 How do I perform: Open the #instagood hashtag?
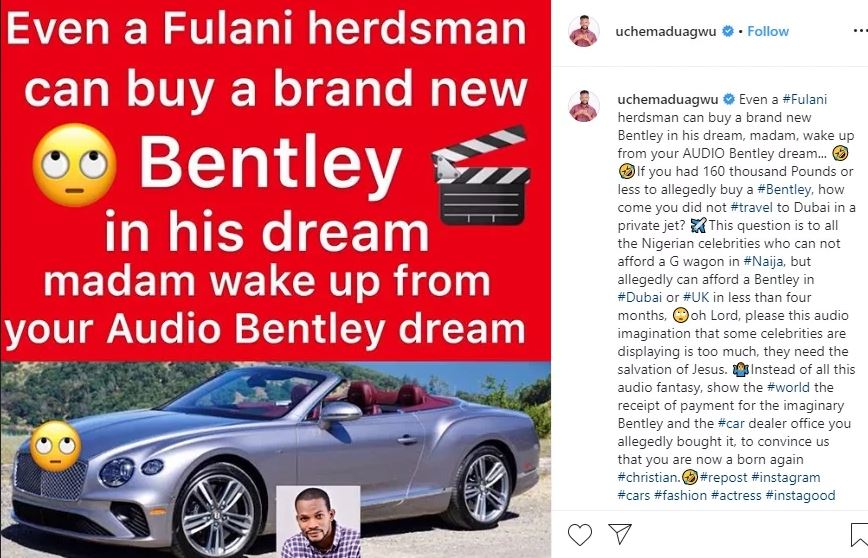[800, 495]
